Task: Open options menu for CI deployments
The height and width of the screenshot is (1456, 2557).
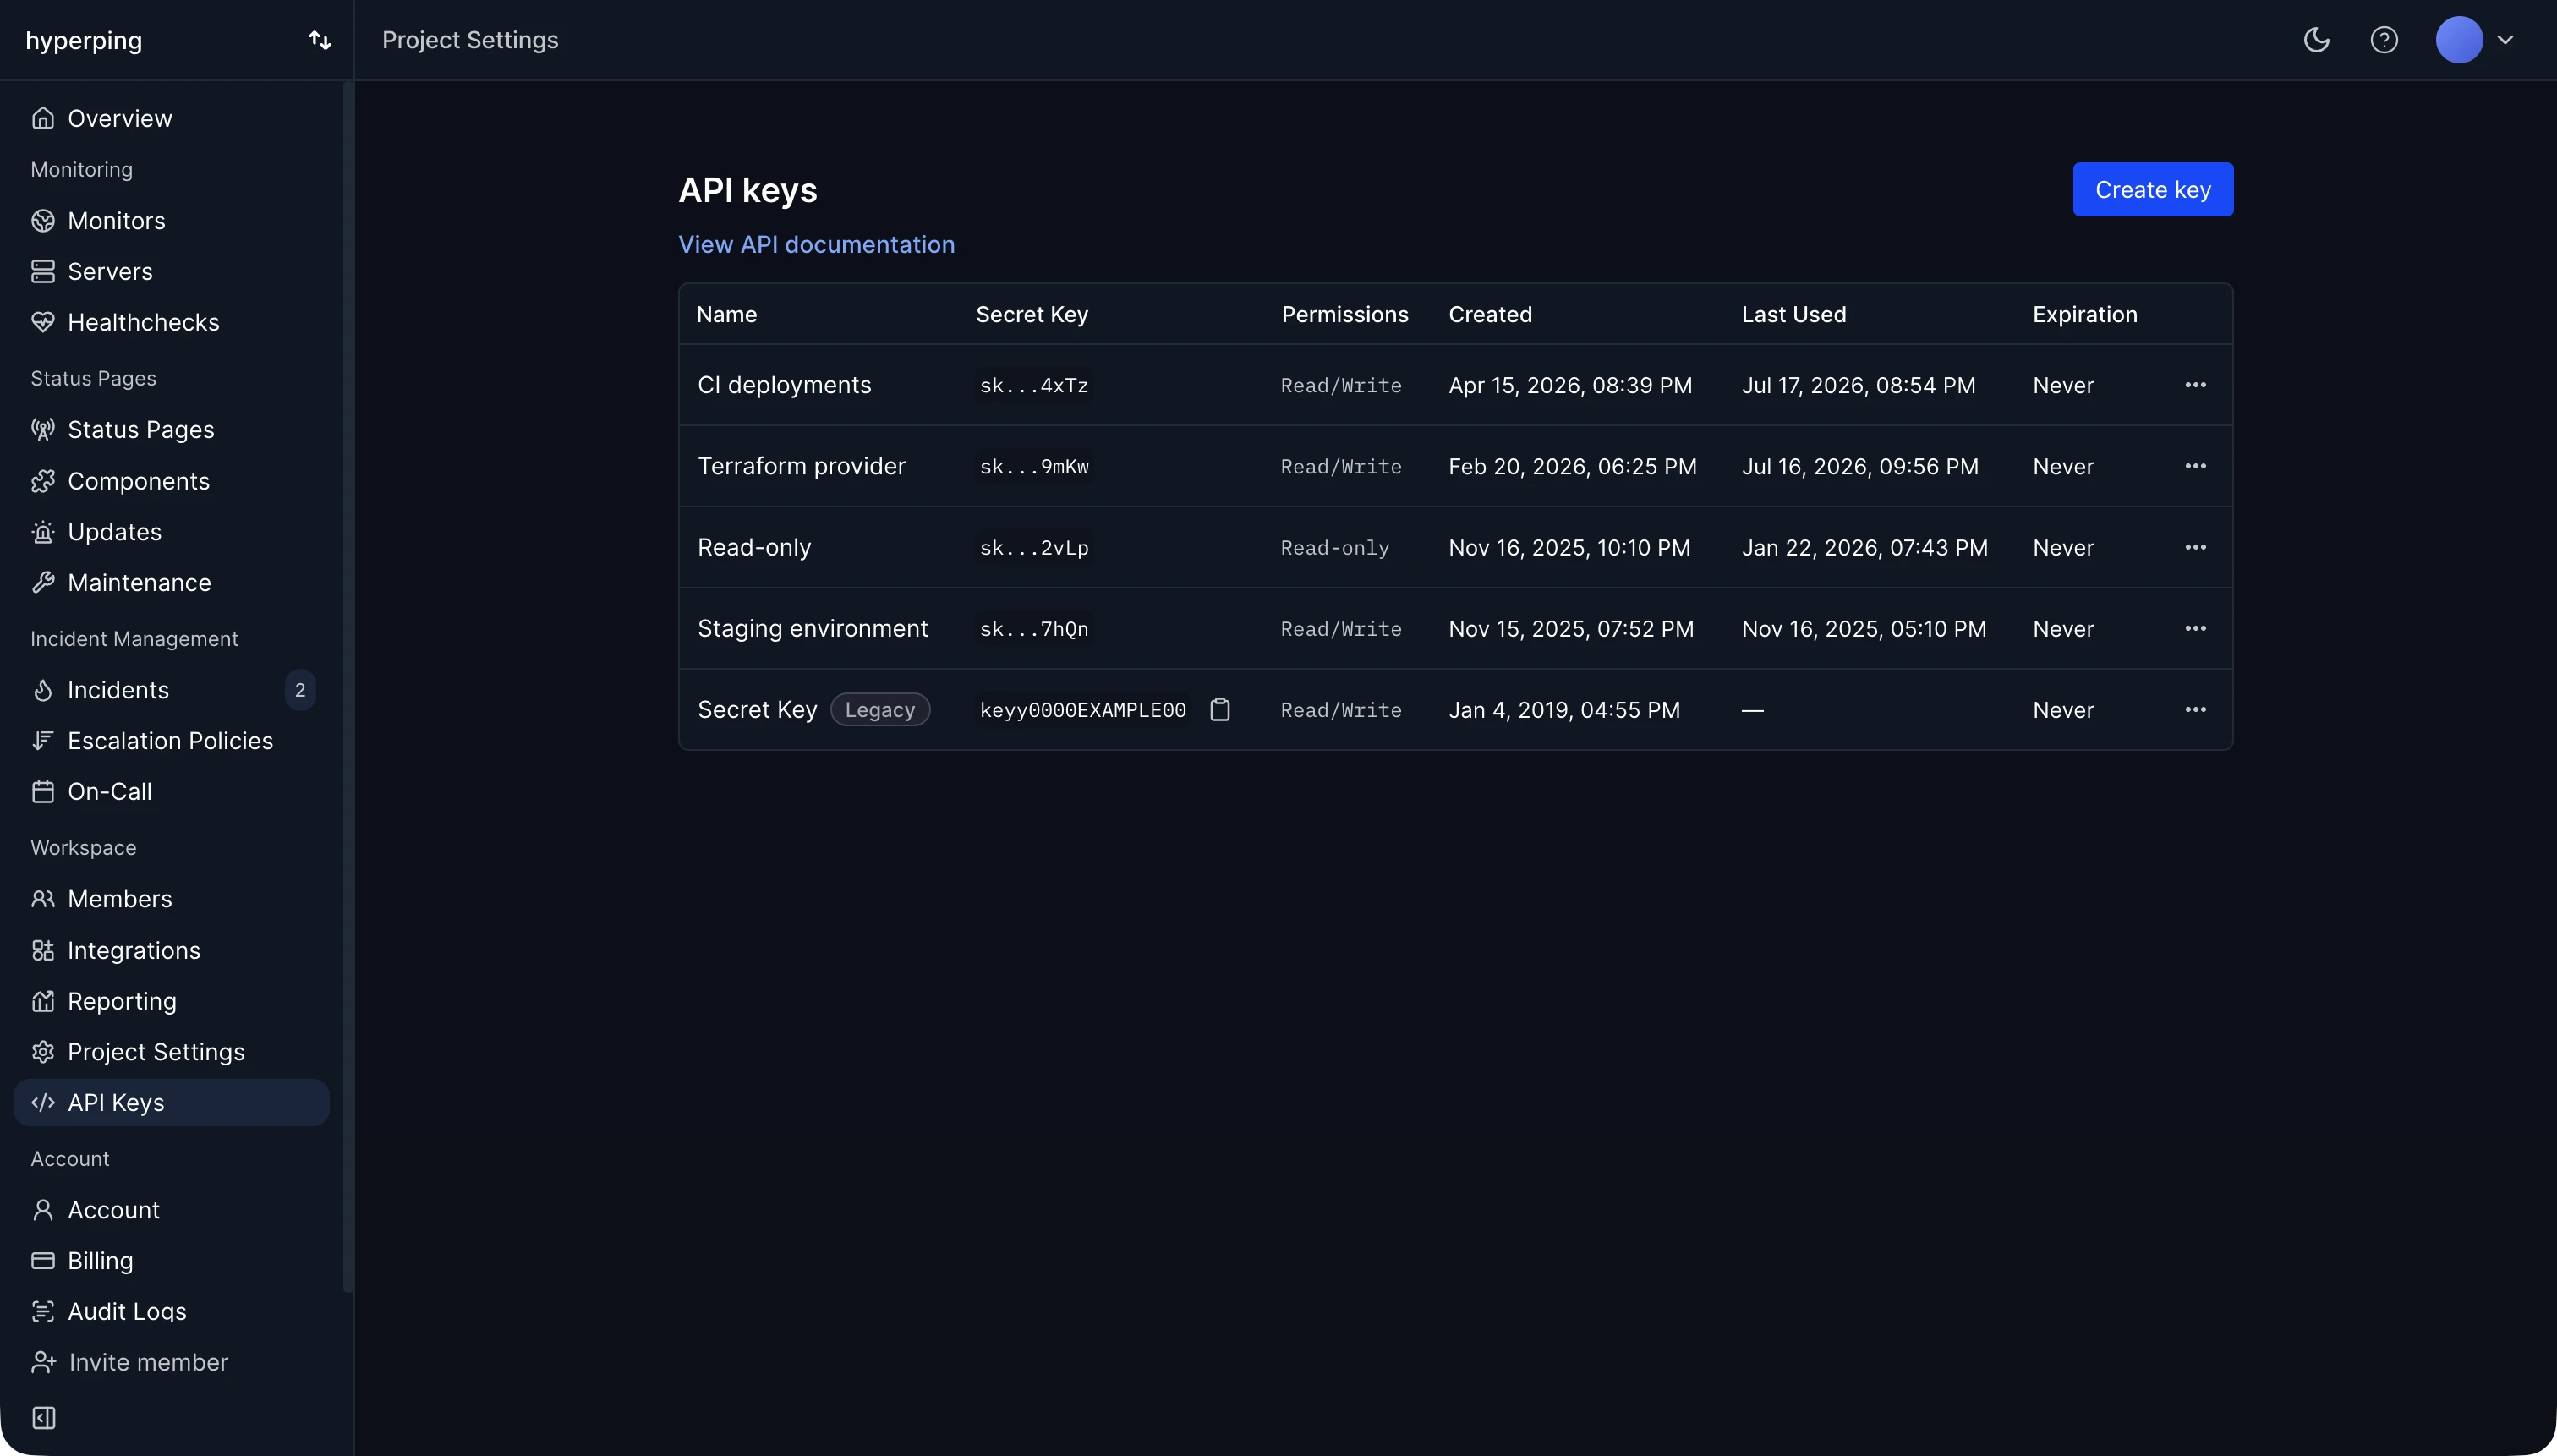Action: click(x=2195, y=385)
